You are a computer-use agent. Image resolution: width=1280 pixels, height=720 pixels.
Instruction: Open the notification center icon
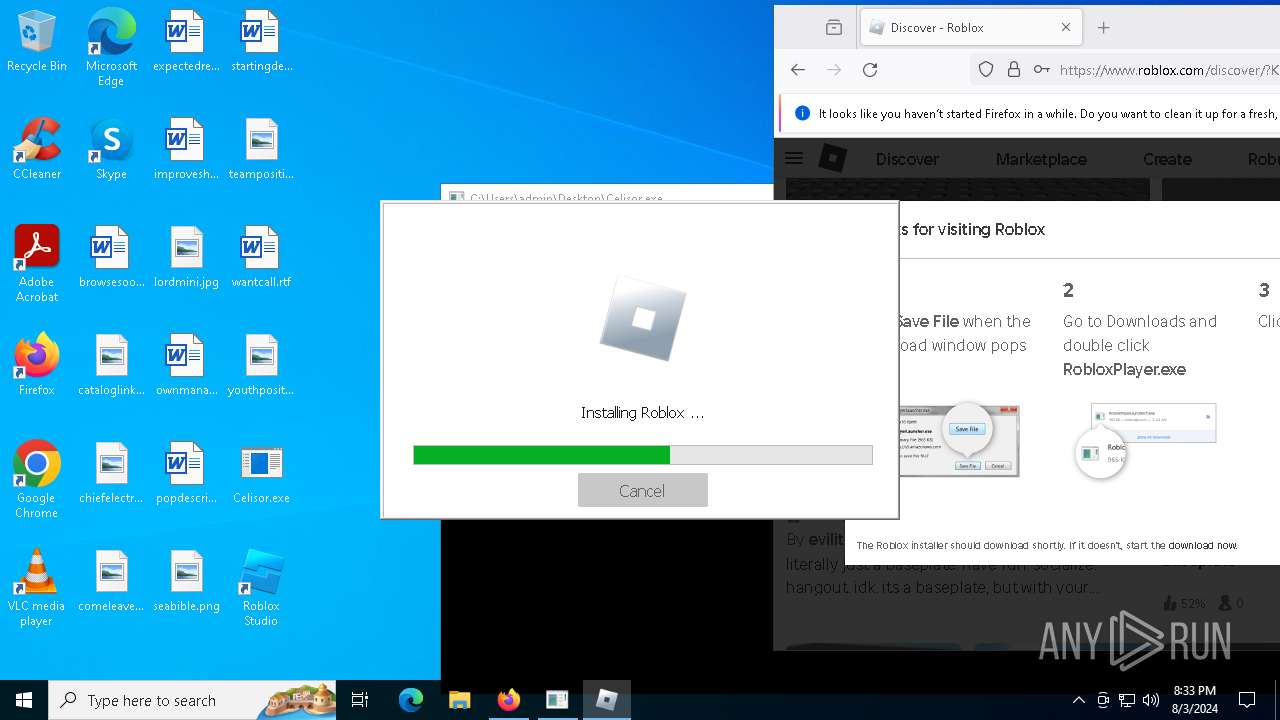[1247, 700]
